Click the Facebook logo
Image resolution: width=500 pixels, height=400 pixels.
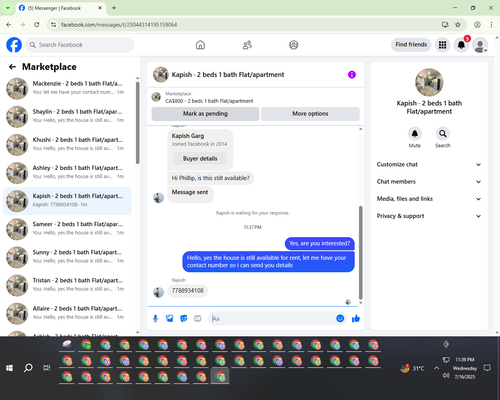point(14,45)
